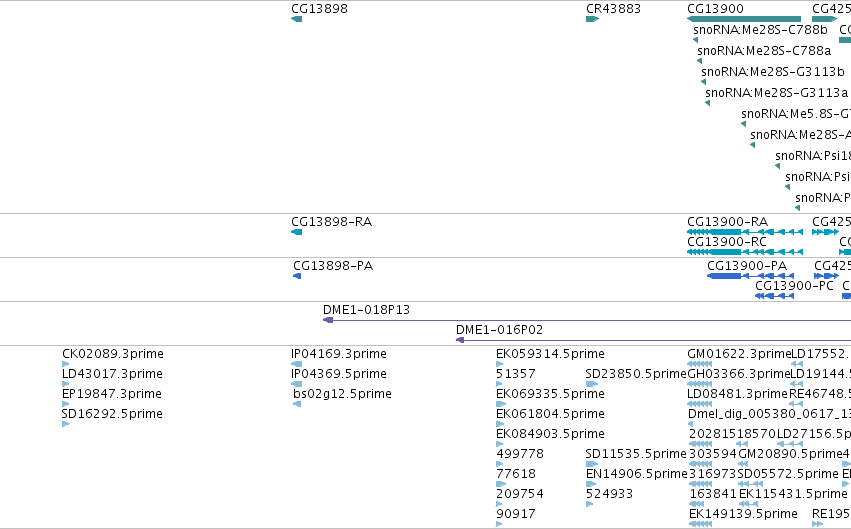
Task: Open the CK02089.3prime EST label
Action: (113, 354)
